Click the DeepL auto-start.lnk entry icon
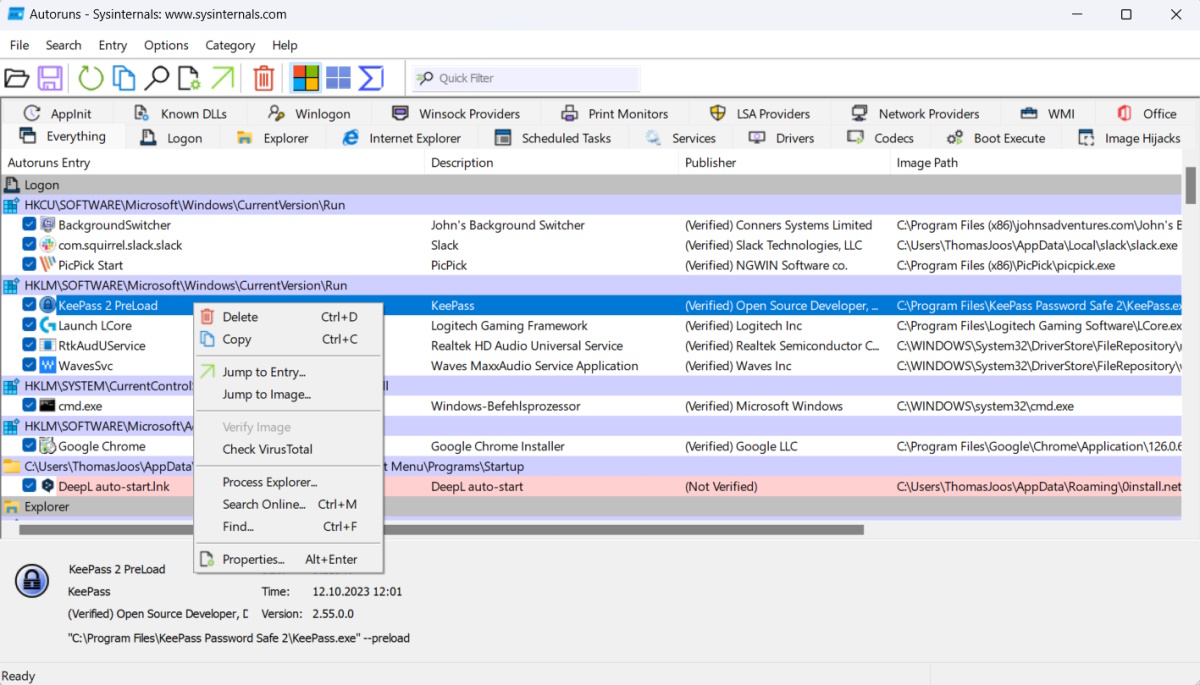The image size is (1200, 685). 48,486
